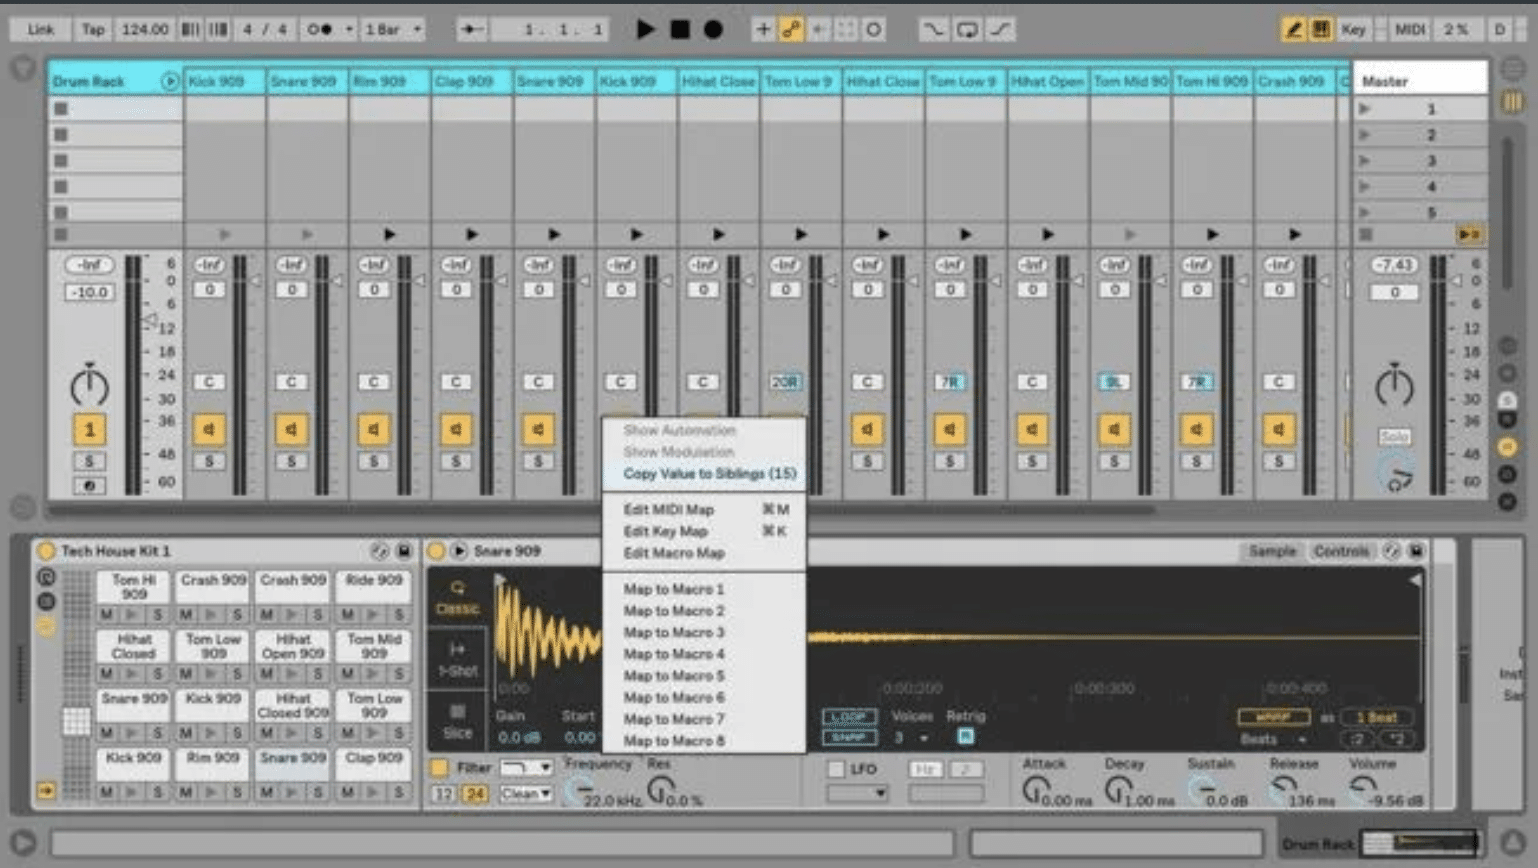1538x868 pixels.
Task: Toggle the computer MIDI keyboard icon
Action: click(x=1321, y=29)
